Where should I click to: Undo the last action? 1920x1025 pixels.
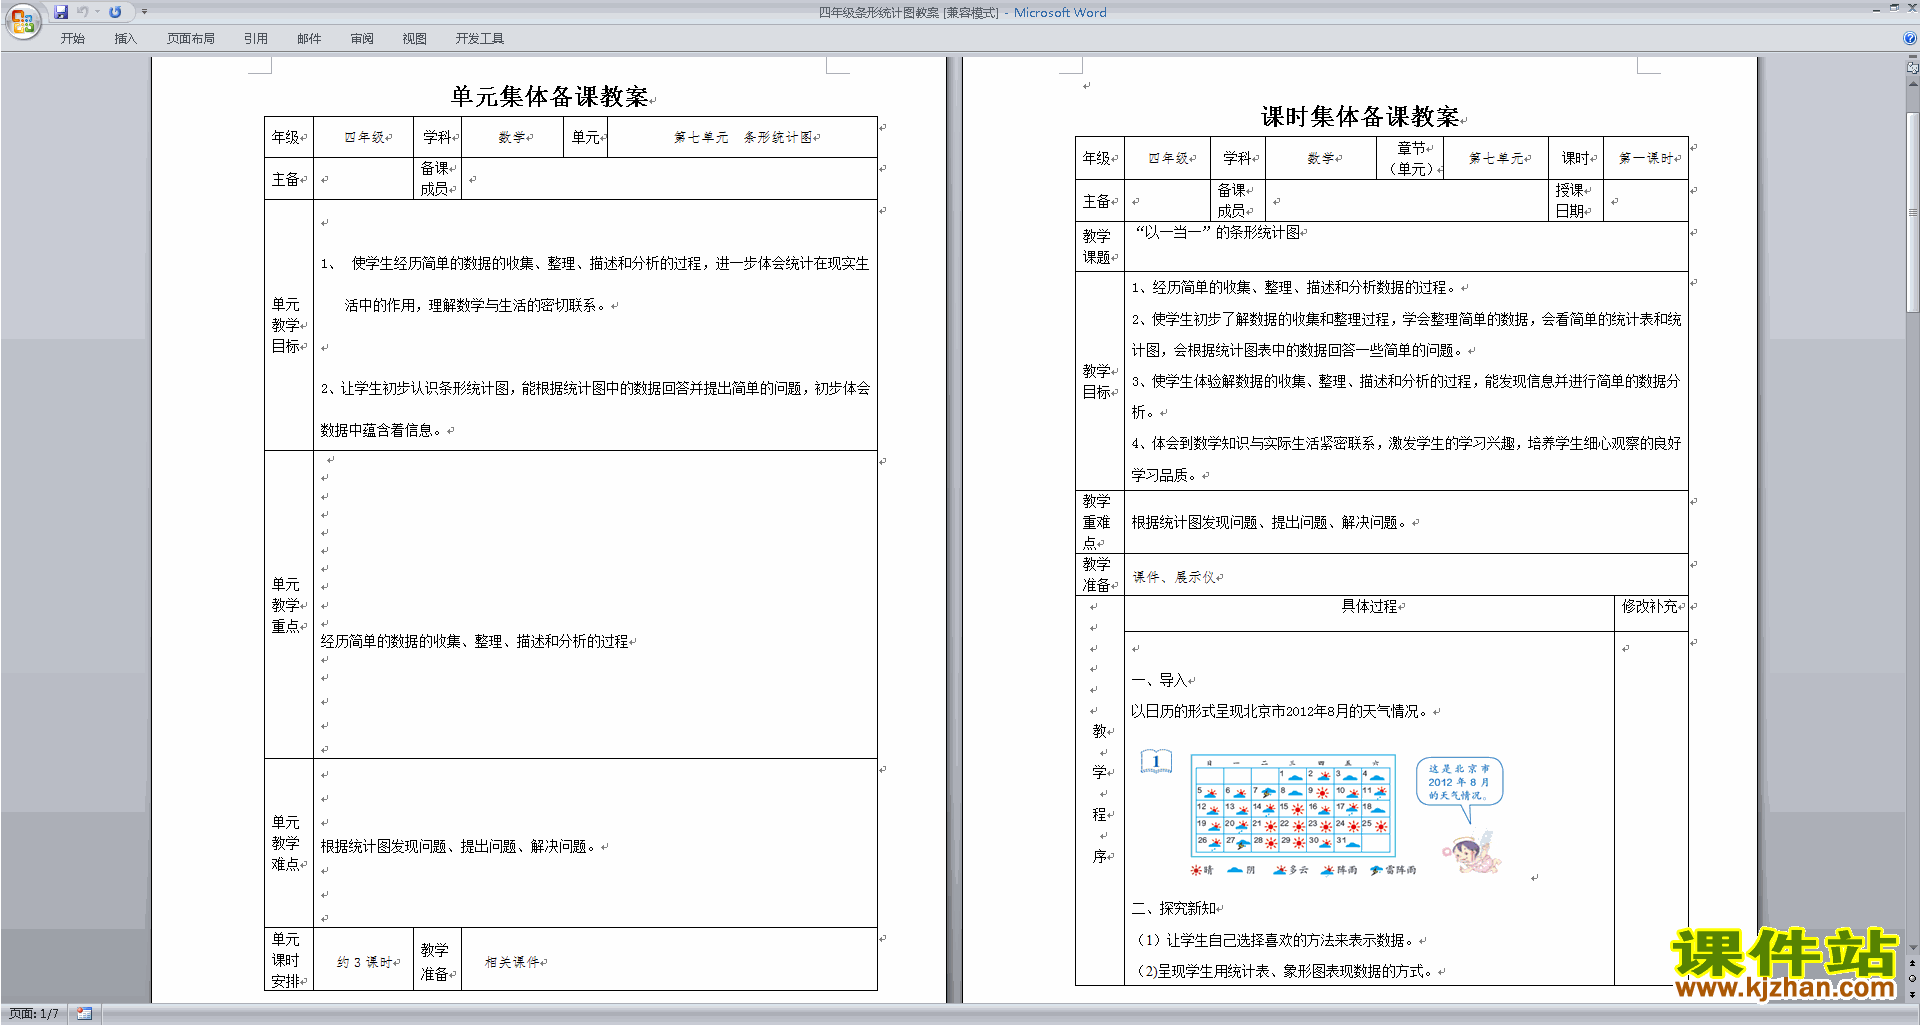coord(83,12)
